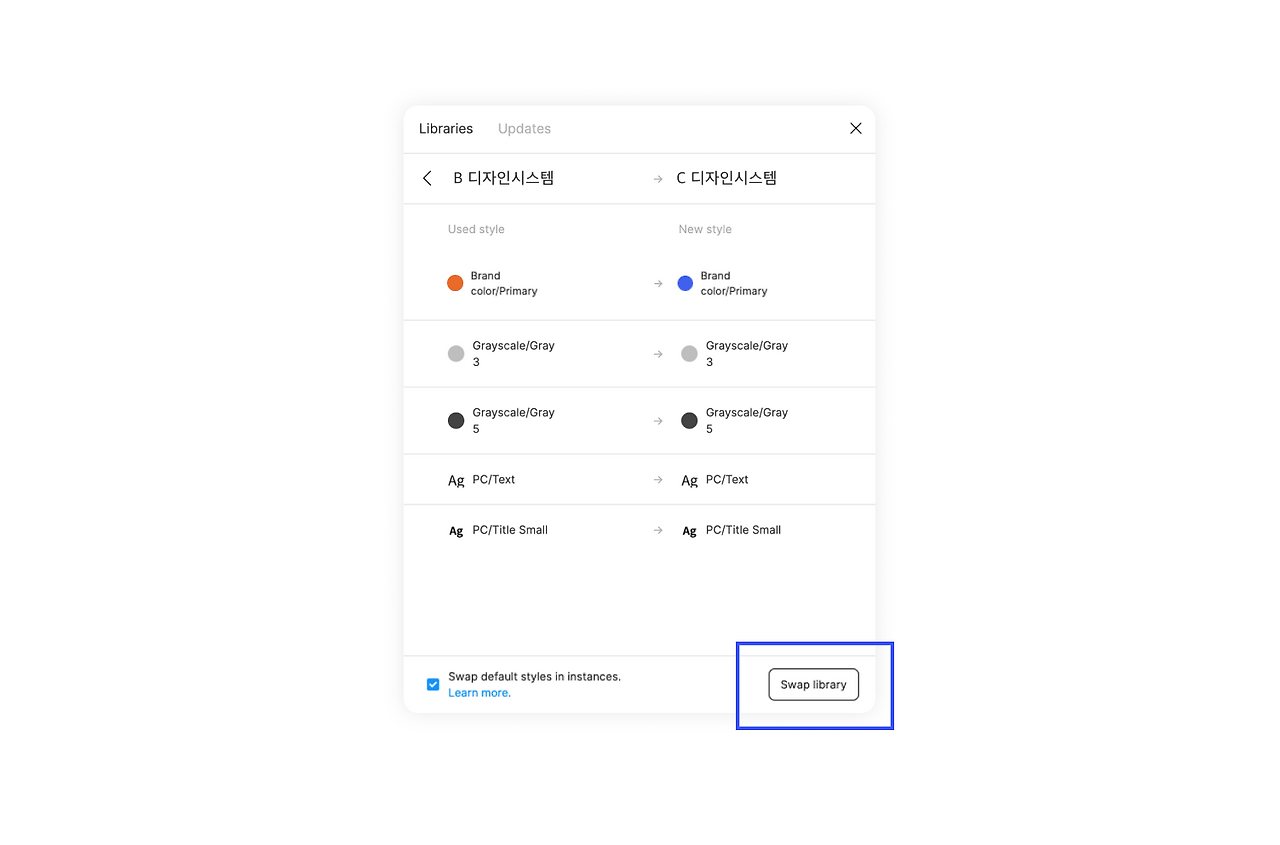
Task: Uncheck Swap default styles in instances
Action: point(433,685)
